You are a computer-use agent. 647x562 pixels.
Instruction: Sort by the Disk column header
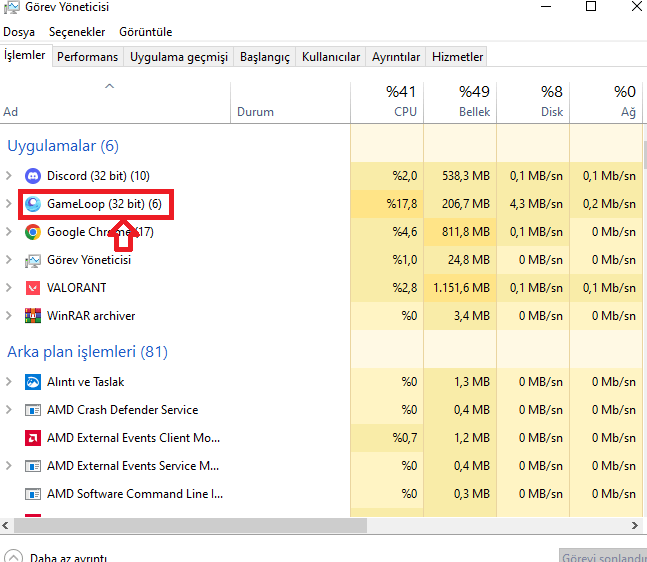533,102
